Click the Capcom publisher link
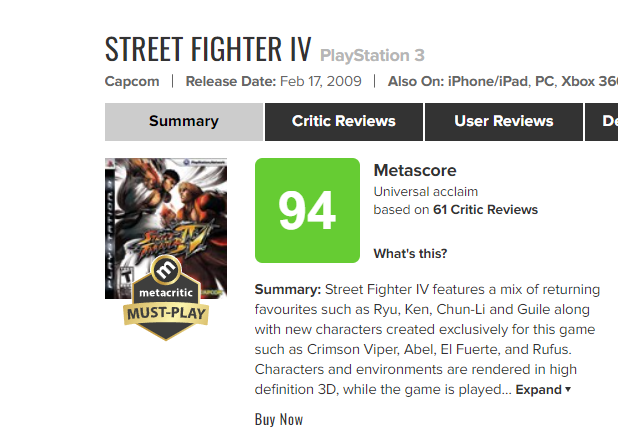The width and height of the screenshot is (618, 430). tap(130, 81)
